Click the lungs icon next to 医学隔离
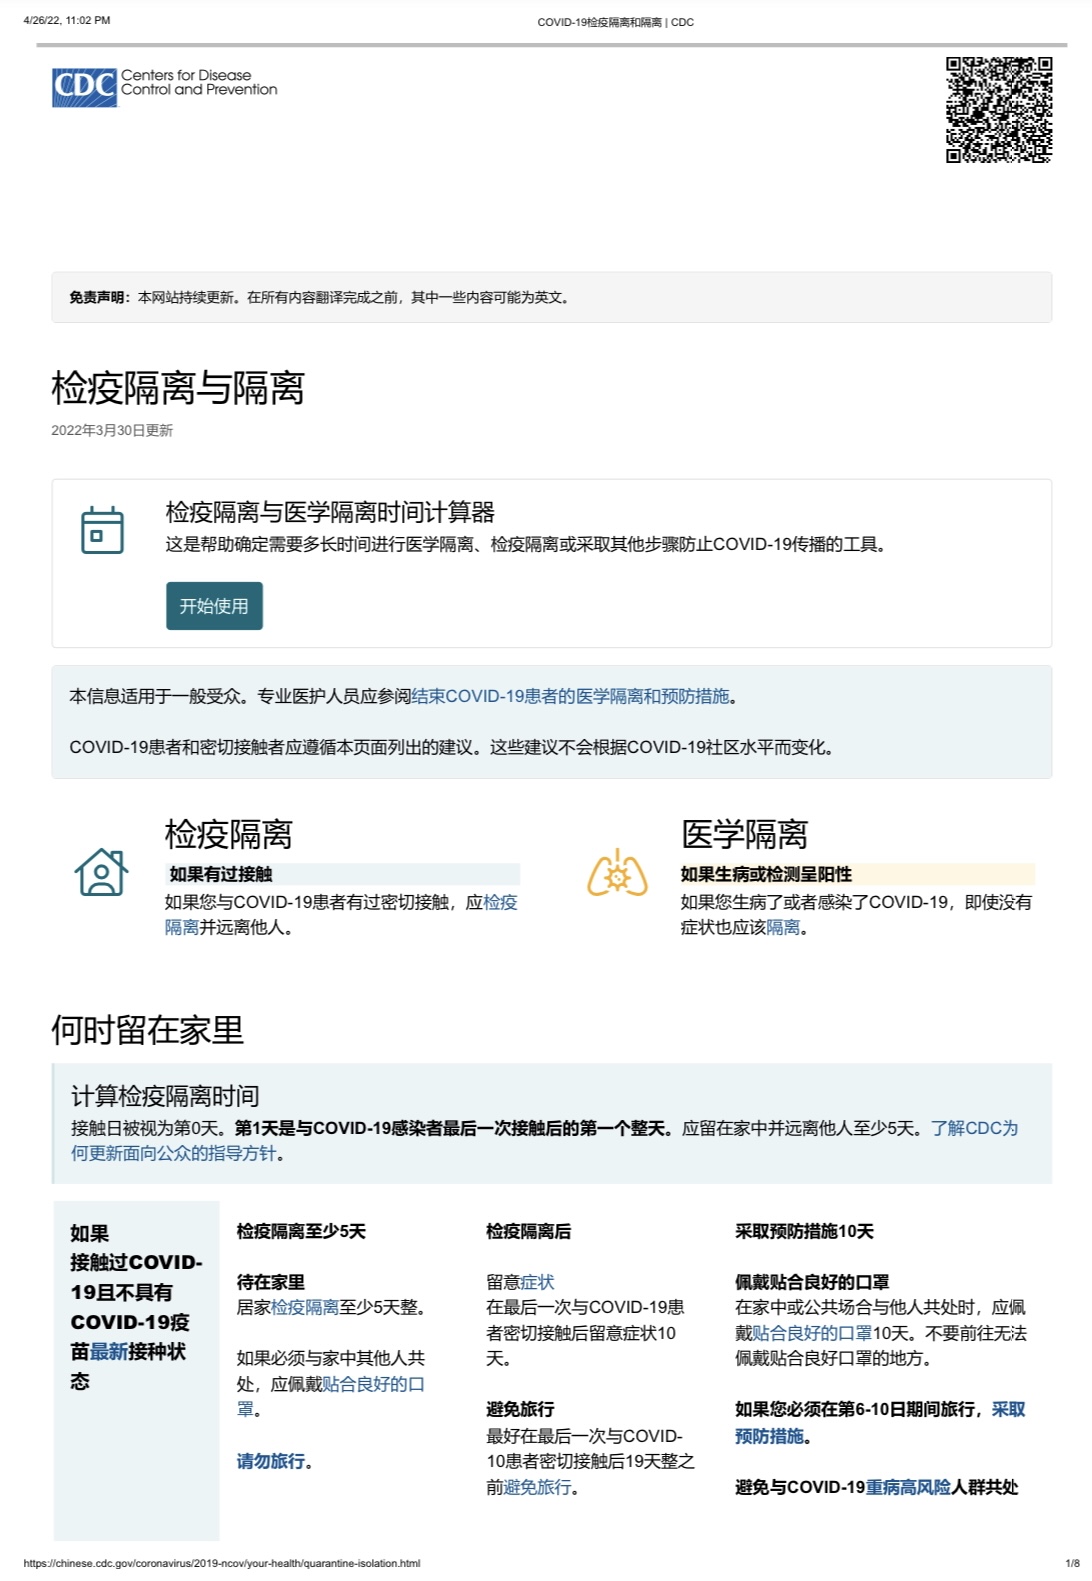Screen dimensions: 1092x1581 coord(617,873)
